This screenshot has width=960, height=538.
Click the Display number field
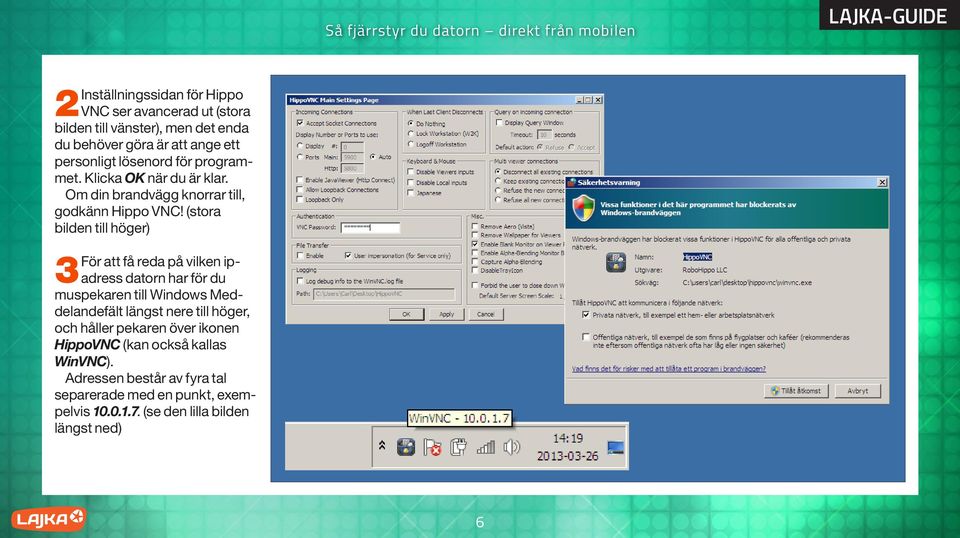point(352,146)
